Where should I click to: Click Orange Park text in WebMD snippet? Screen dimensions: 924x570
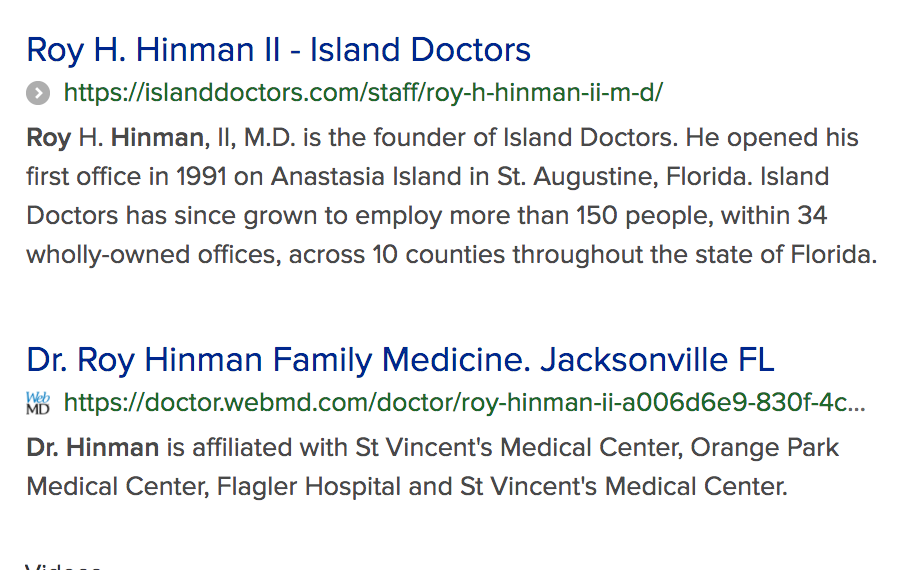click(764, 448)
